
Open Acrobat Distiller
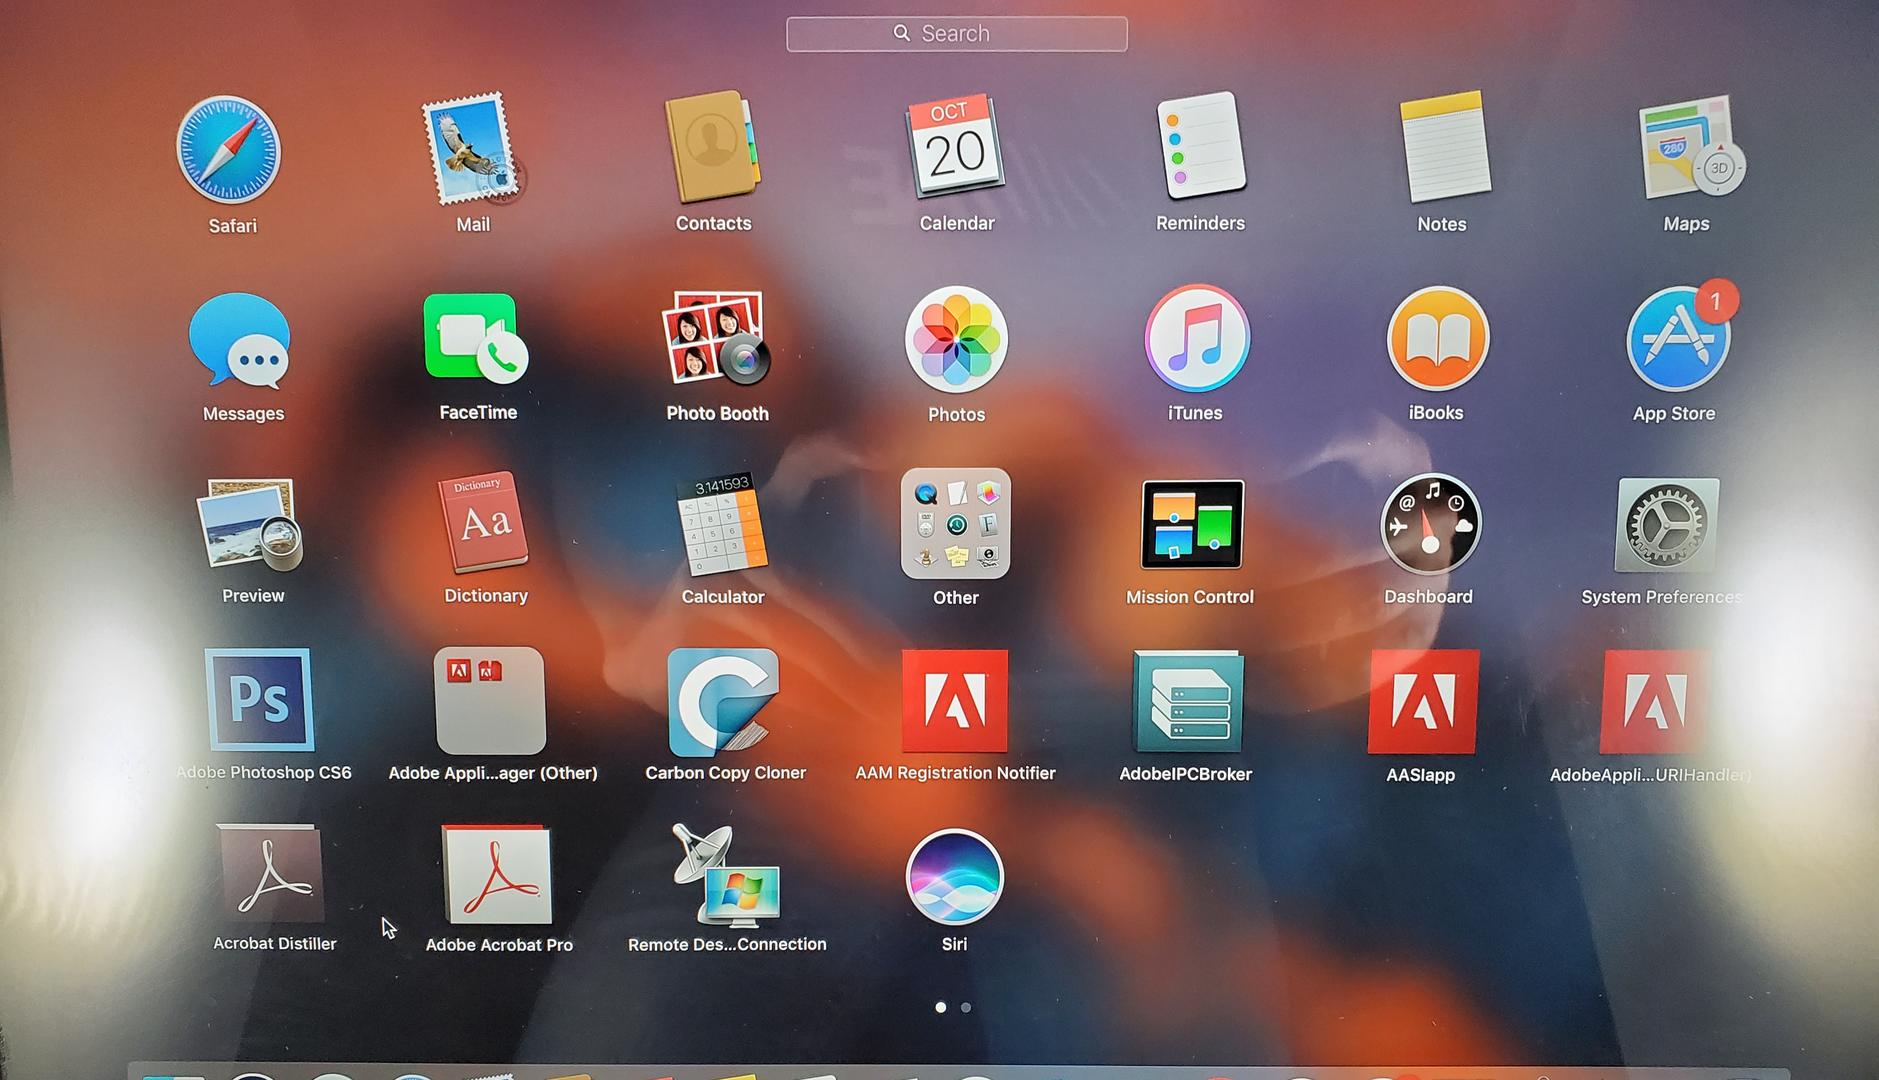(271, 873)
